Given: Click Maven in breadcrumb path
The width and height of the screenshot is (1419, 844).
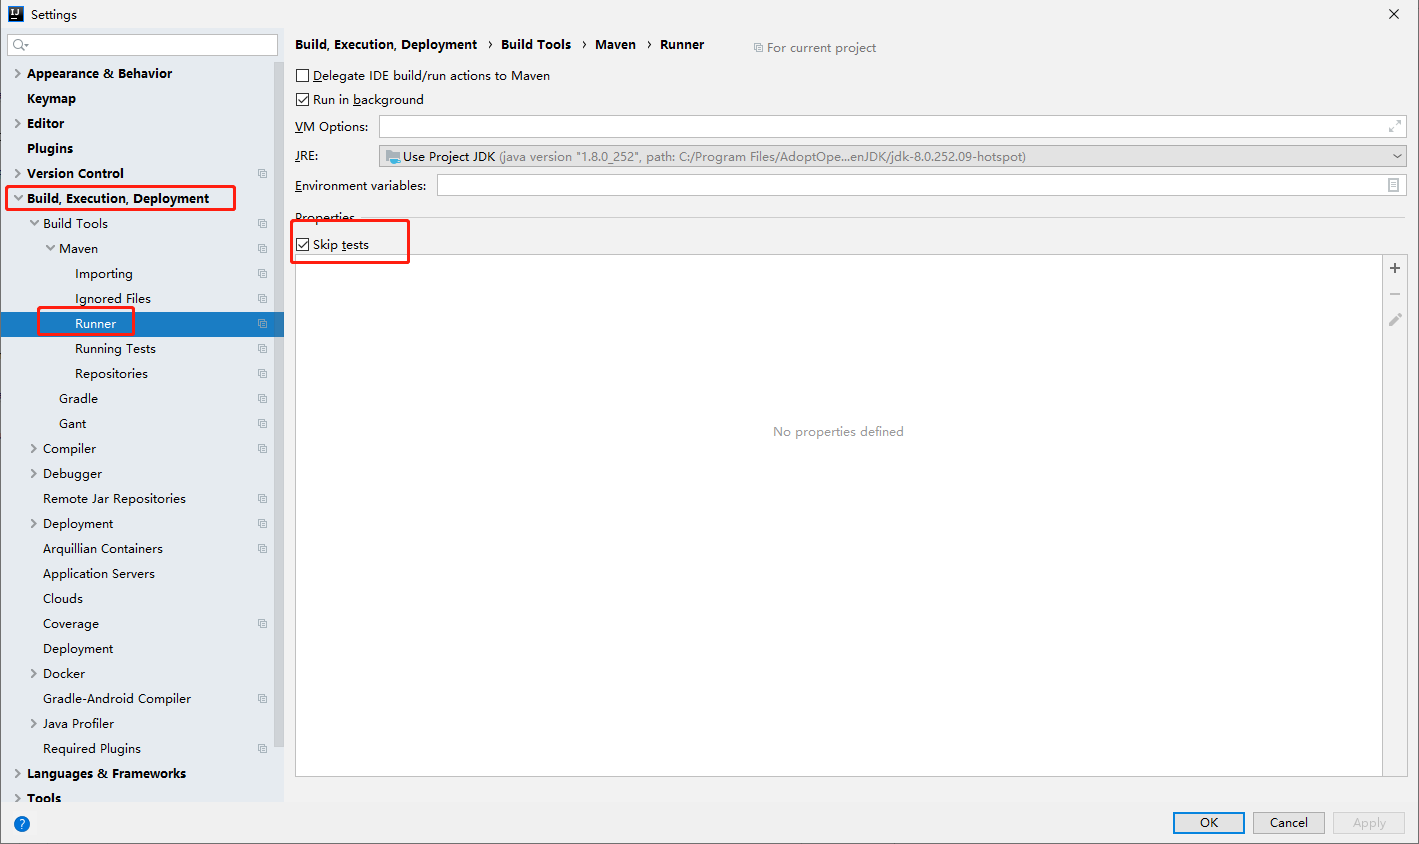Looking at the screenshot, I should point(615,45).
